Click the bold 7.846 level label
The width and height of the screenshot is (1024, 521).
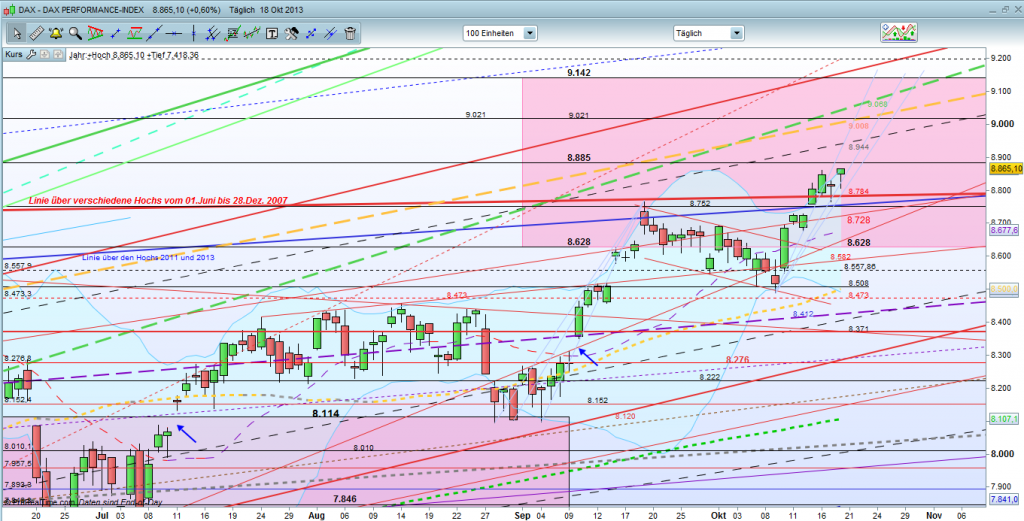[344, 498]
